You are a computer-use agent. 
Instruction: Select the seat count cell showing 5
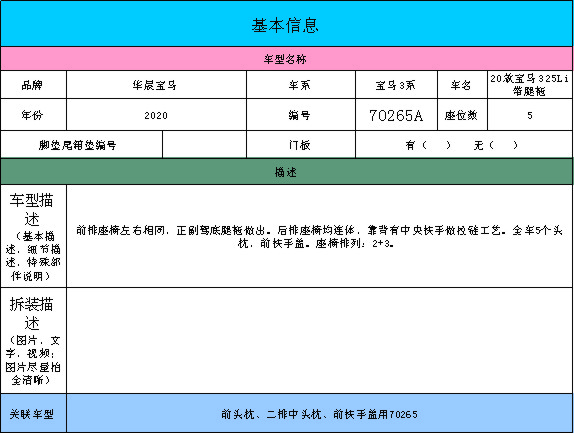[x=530, y=115]
